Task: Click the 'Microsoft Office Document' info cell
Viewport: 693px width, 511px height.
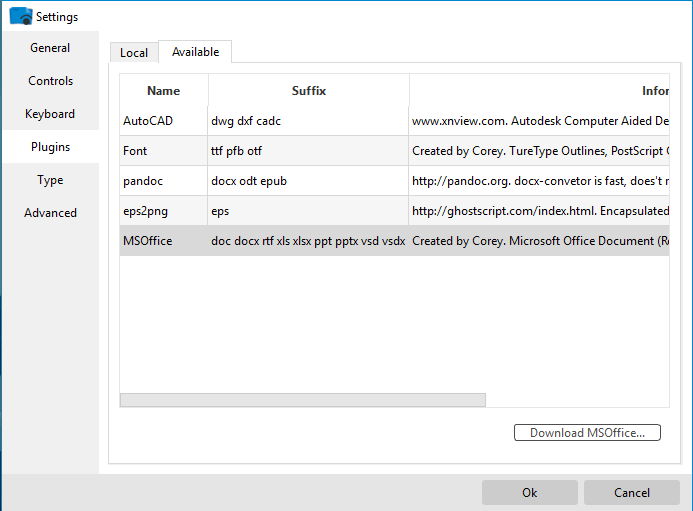Action: 539,241
